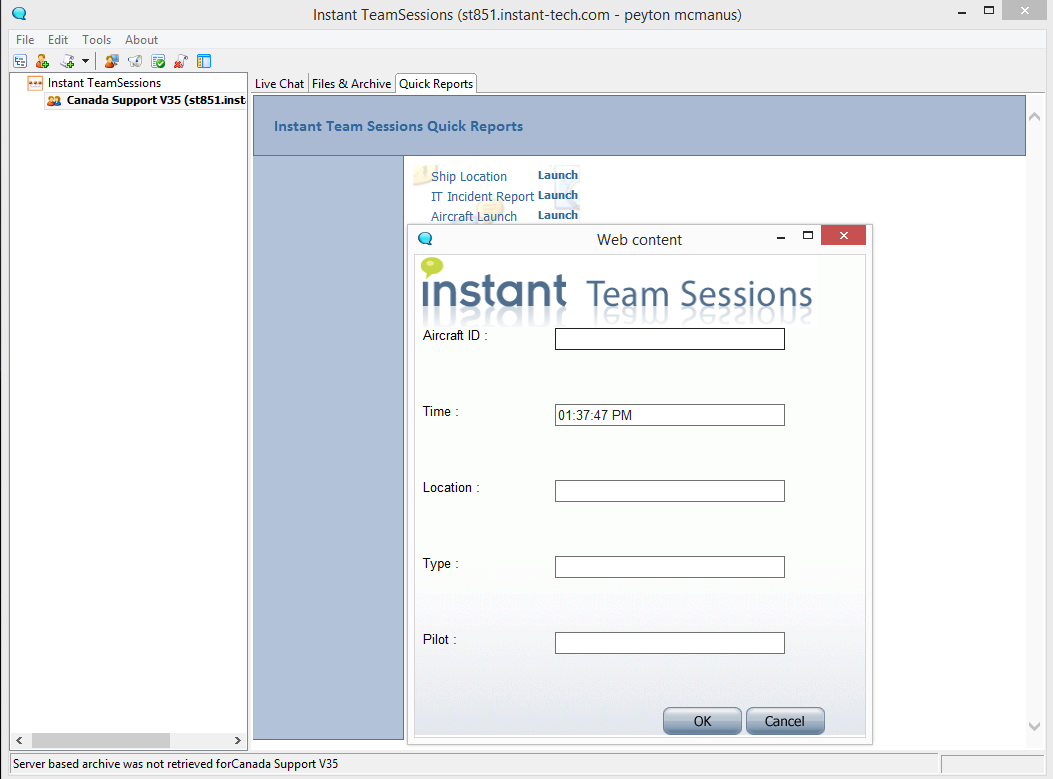Click the main window title text

[527, 15]
